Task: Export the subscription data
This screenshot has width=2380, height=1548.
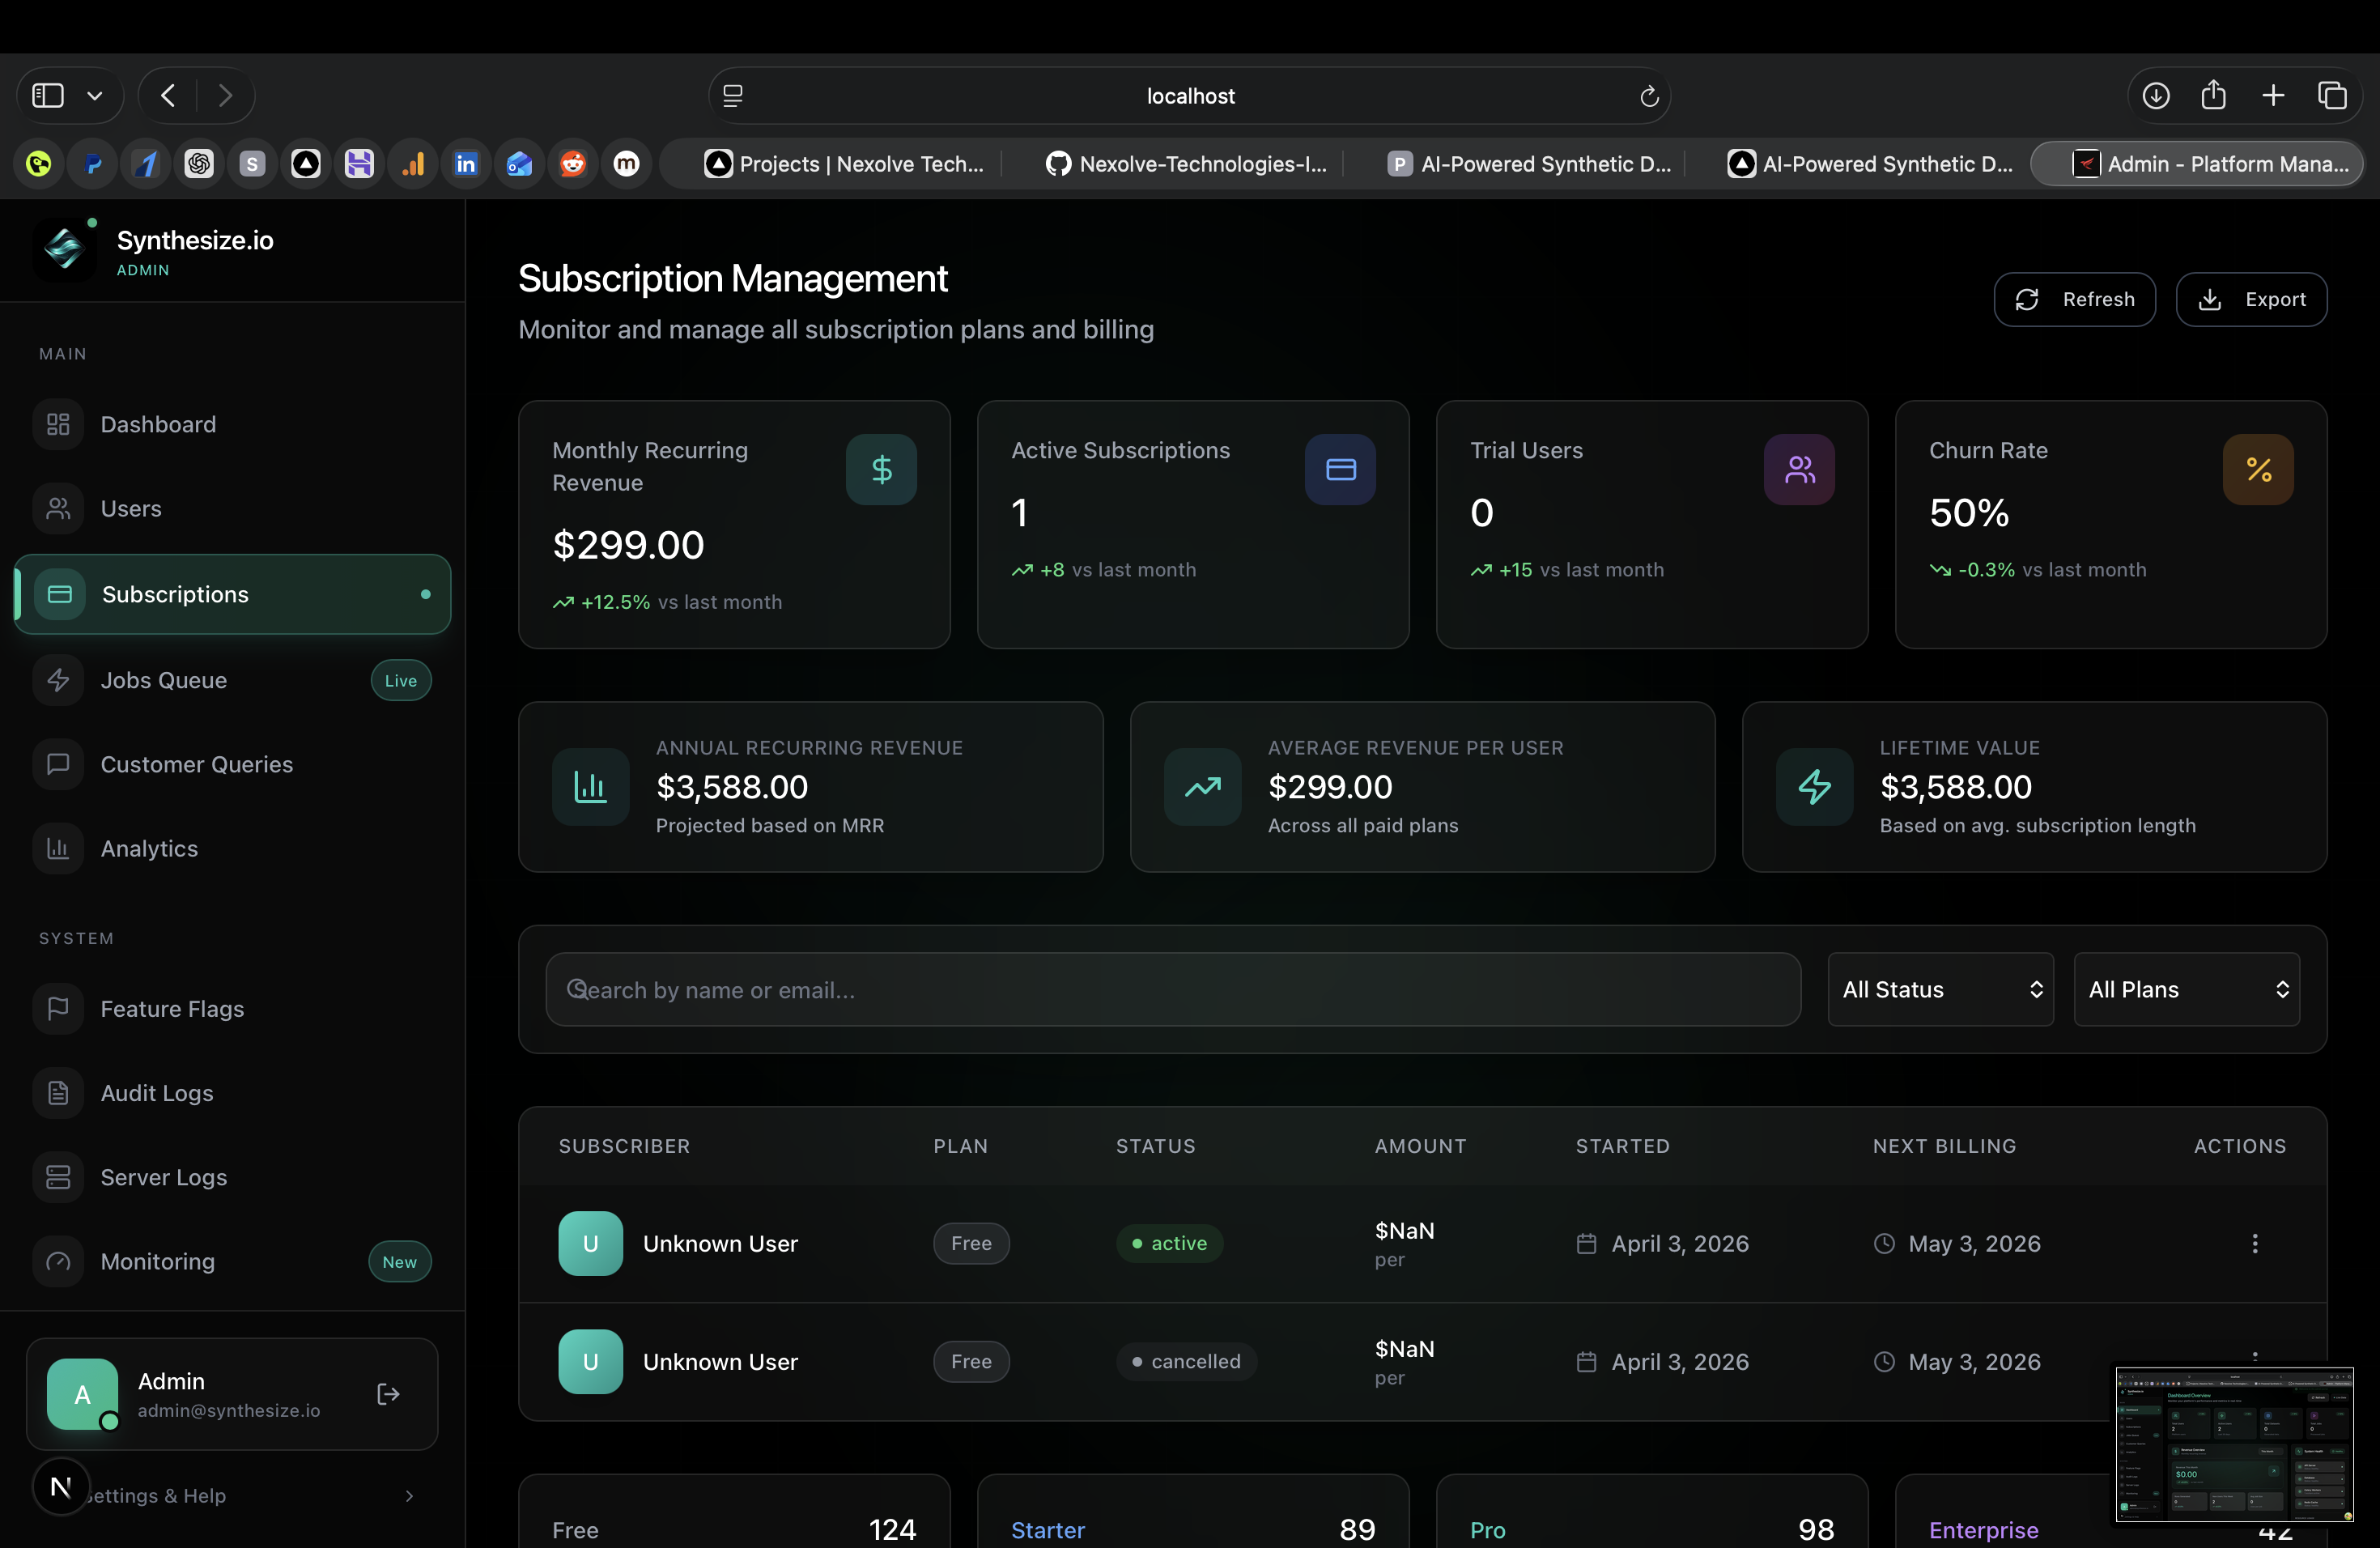Action: click(2252, 299)
